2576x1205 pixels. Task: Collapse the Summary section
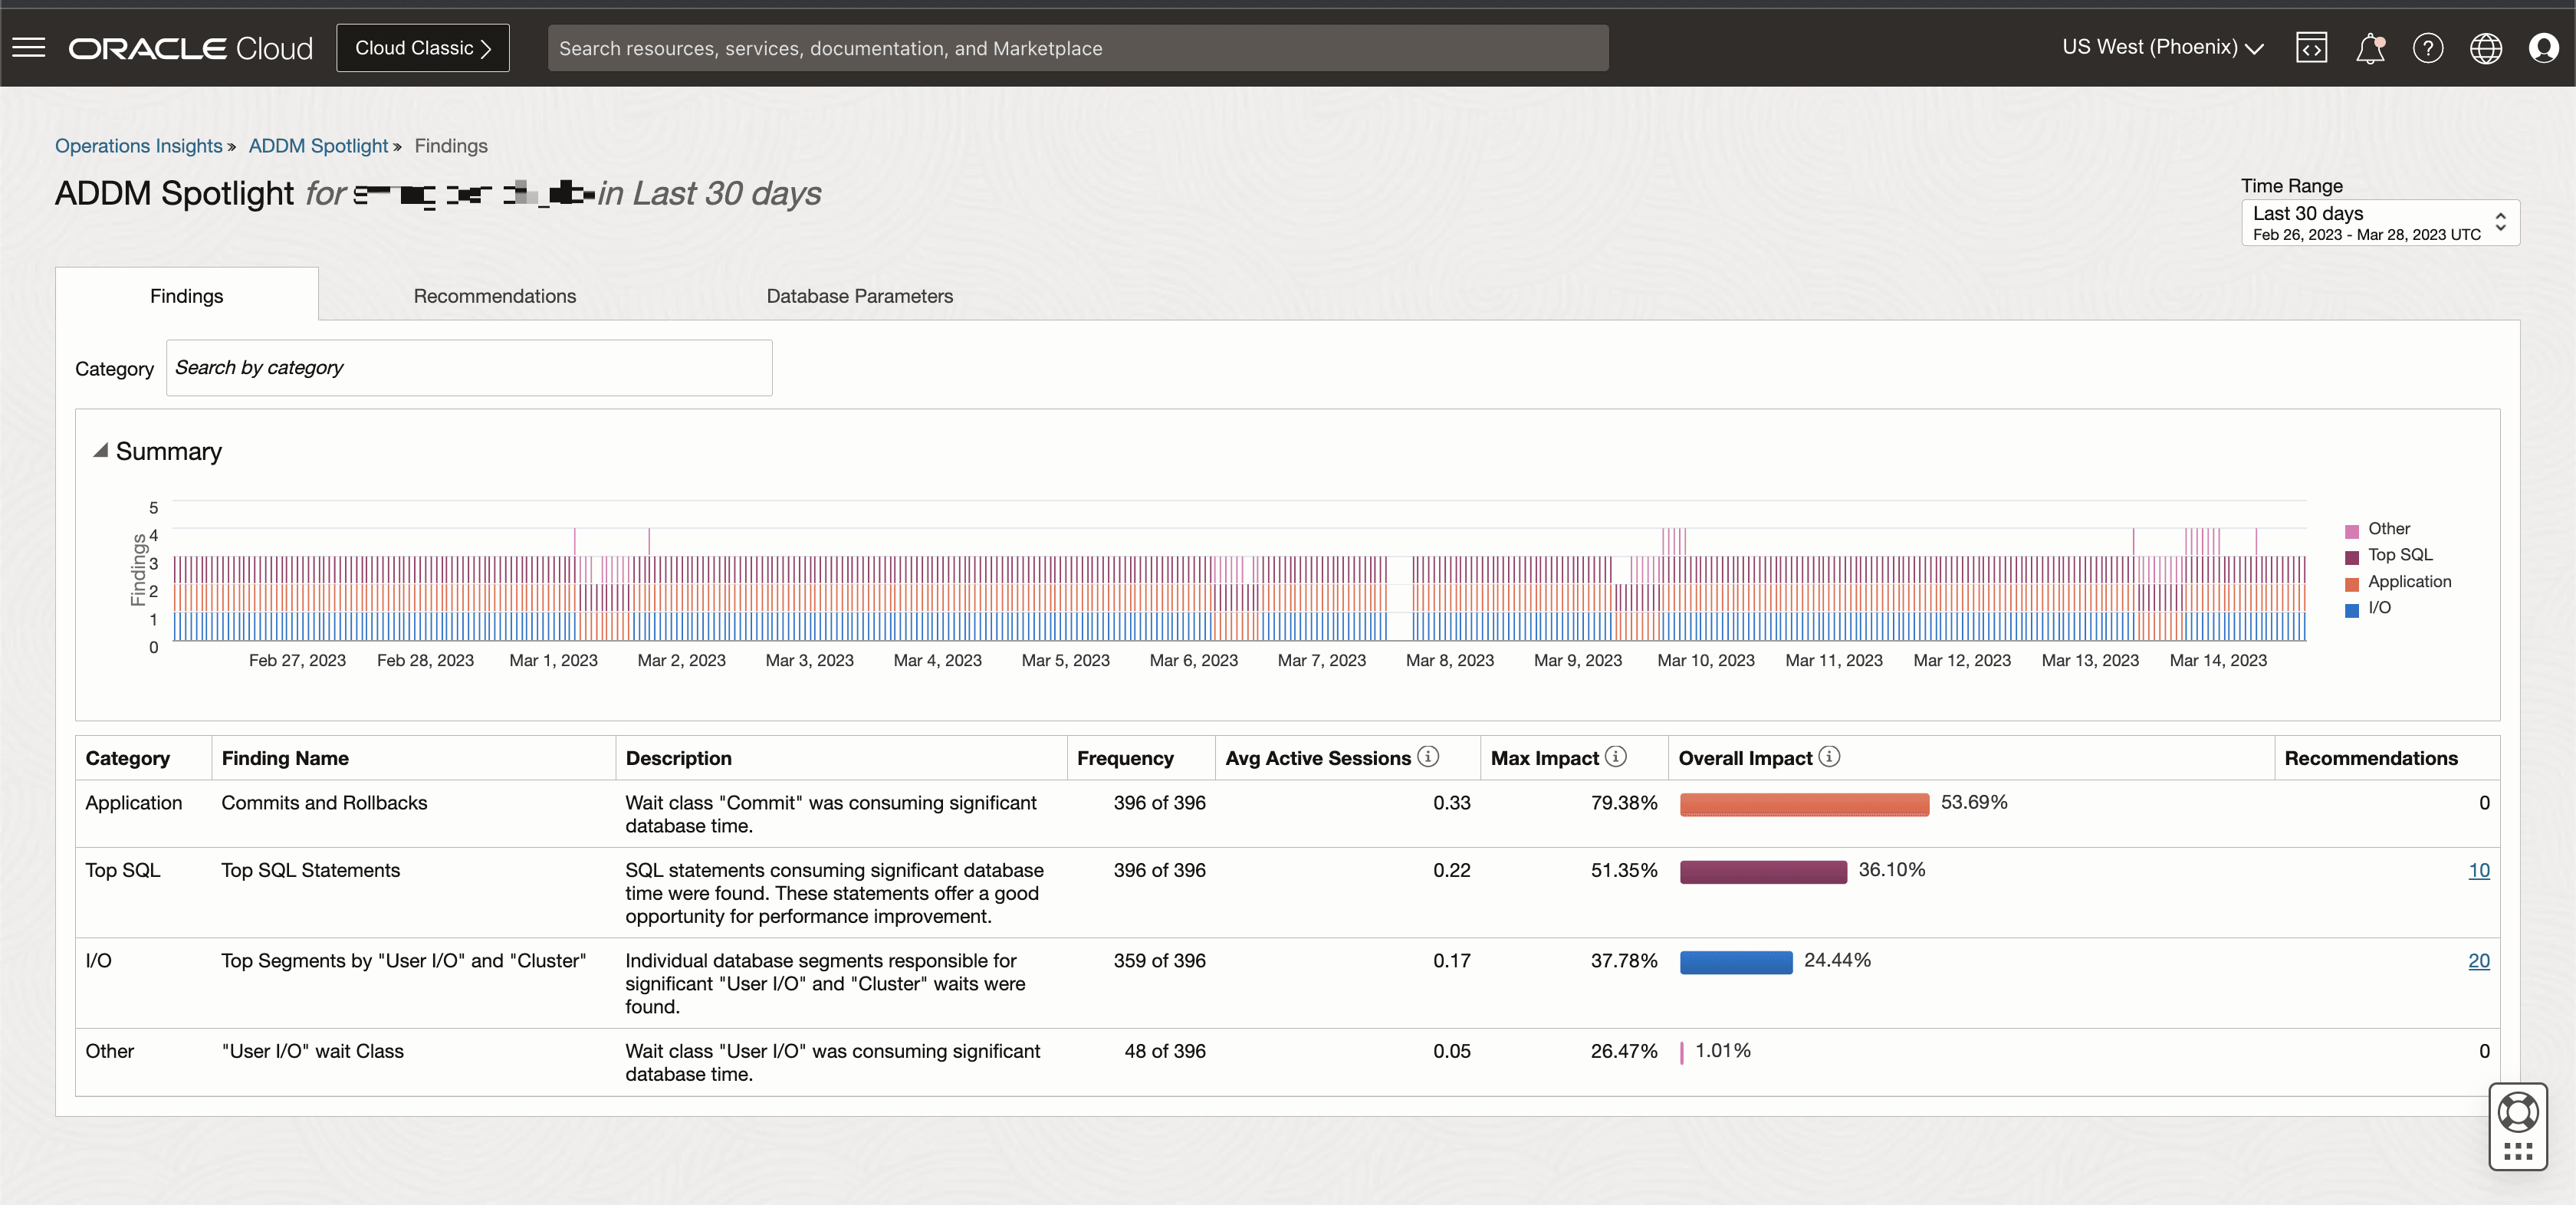pyautogui.click(x=103, y=449)
